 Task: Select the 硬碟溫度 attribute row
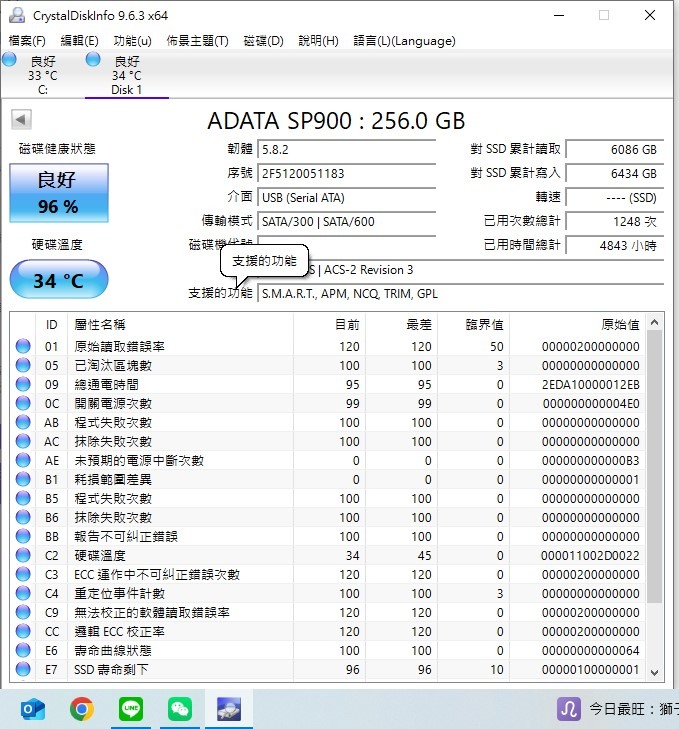[x=328, y=555]
